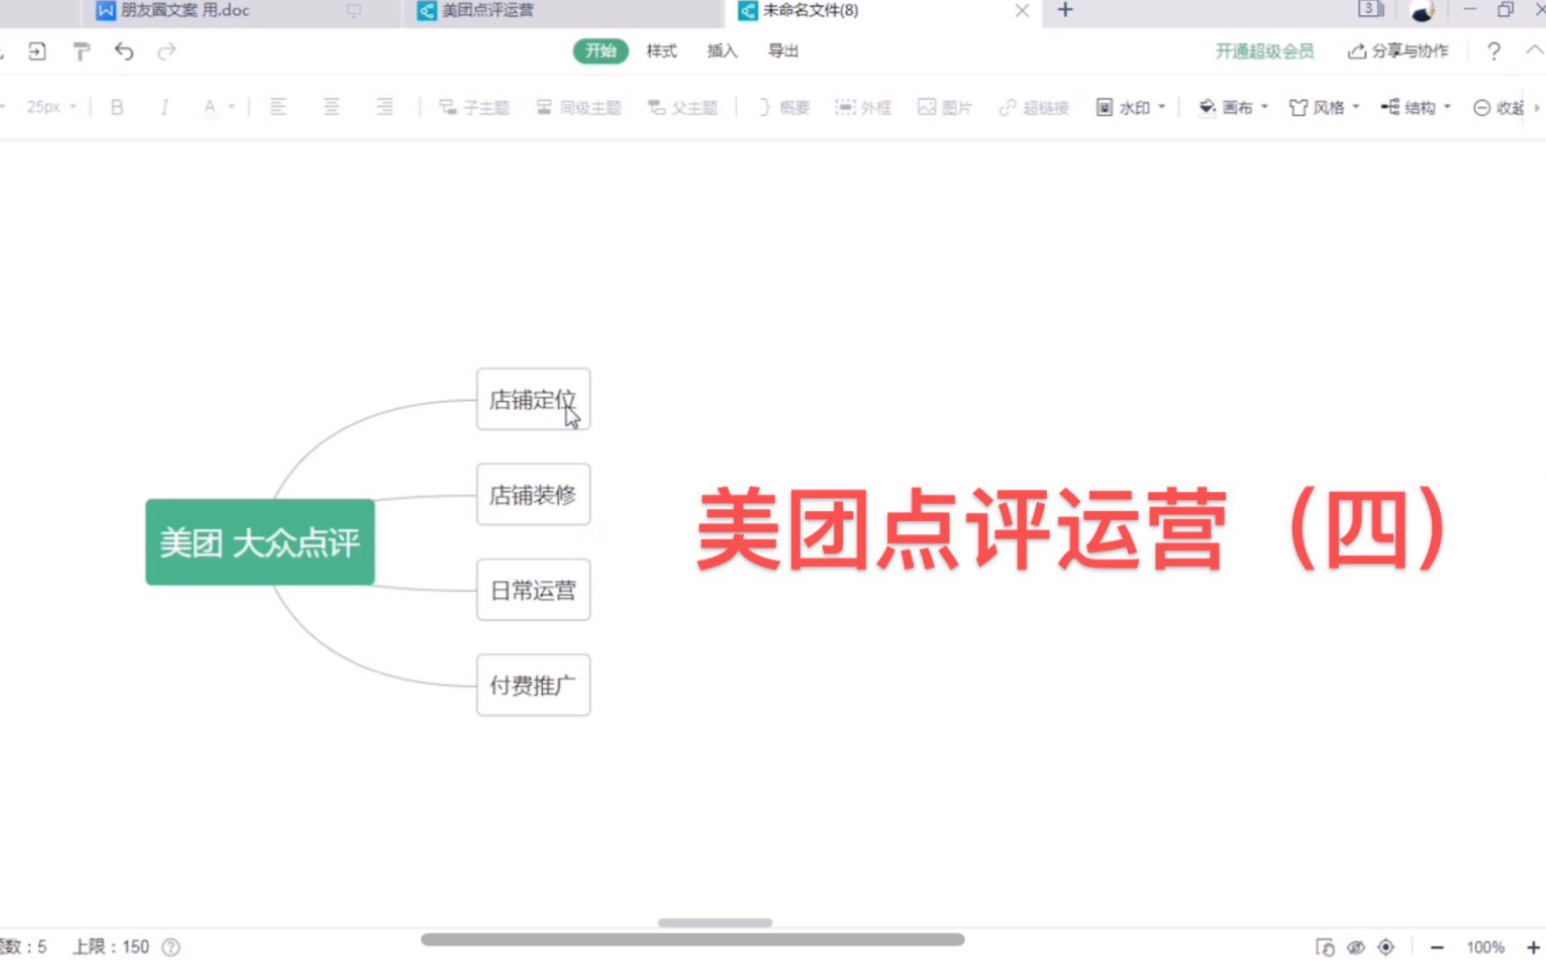Open the 风格 style dropdown

[x=1325, y=107]
